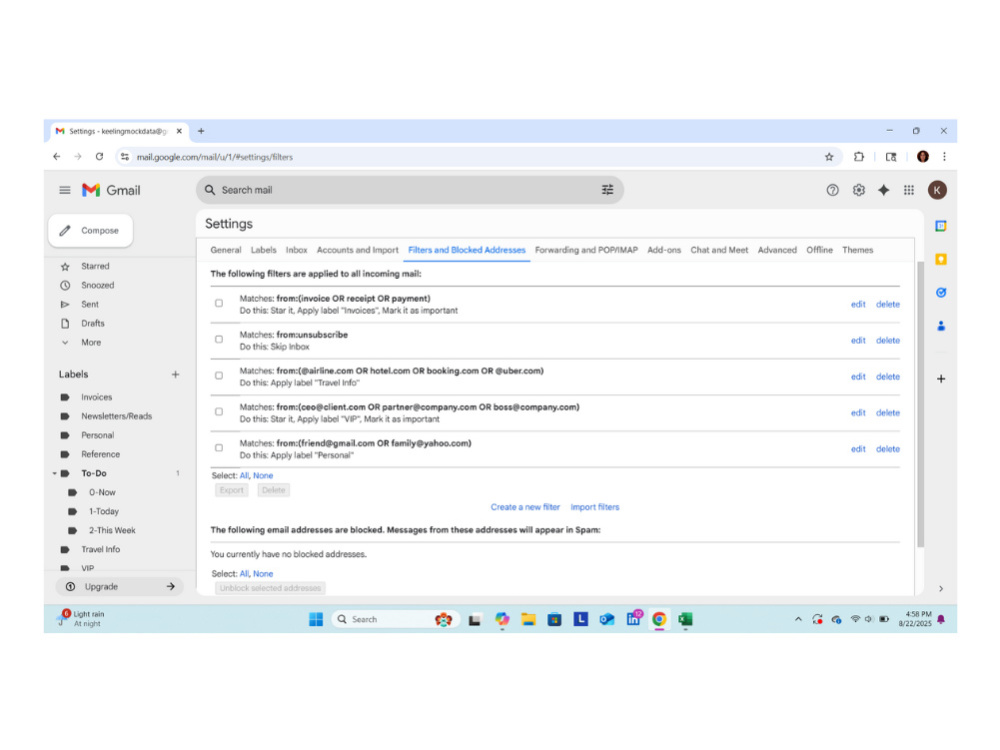Viewport: 1000px width, 750px height.
Task: Open LinkedIn taskbar icon
Action: pos(634,618)
